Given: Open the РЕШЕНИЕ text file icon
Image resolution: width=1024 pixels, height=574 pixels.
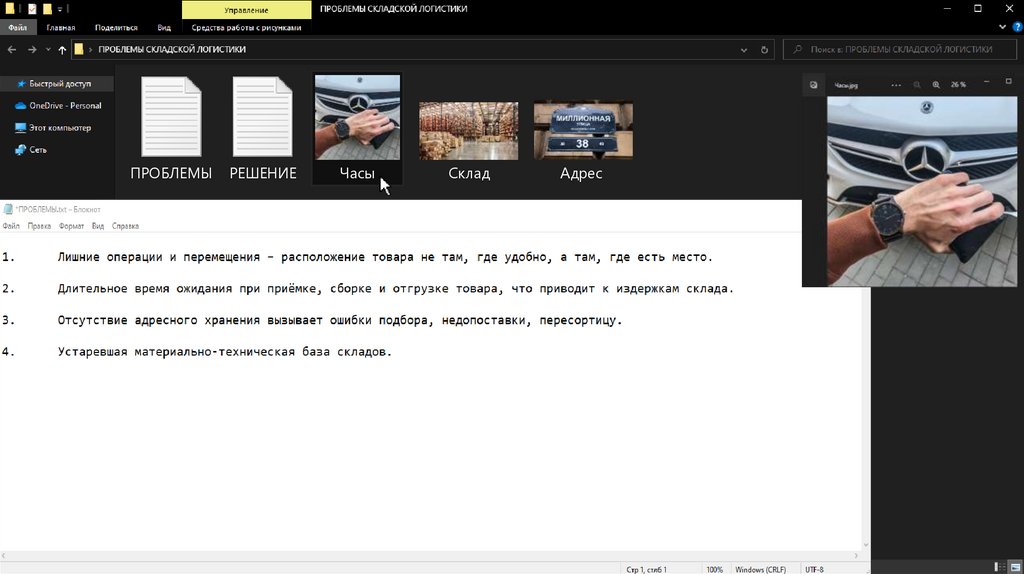Looking at the screenshot, I should click(x=263, y=118).
